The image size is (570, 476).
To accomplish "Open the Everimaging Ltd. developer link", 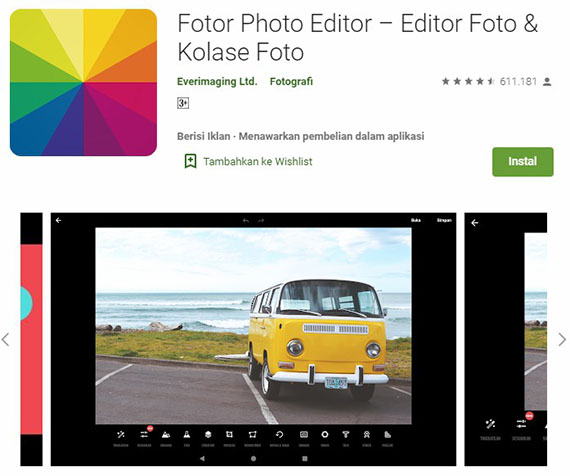I will [x=217, y=81].
